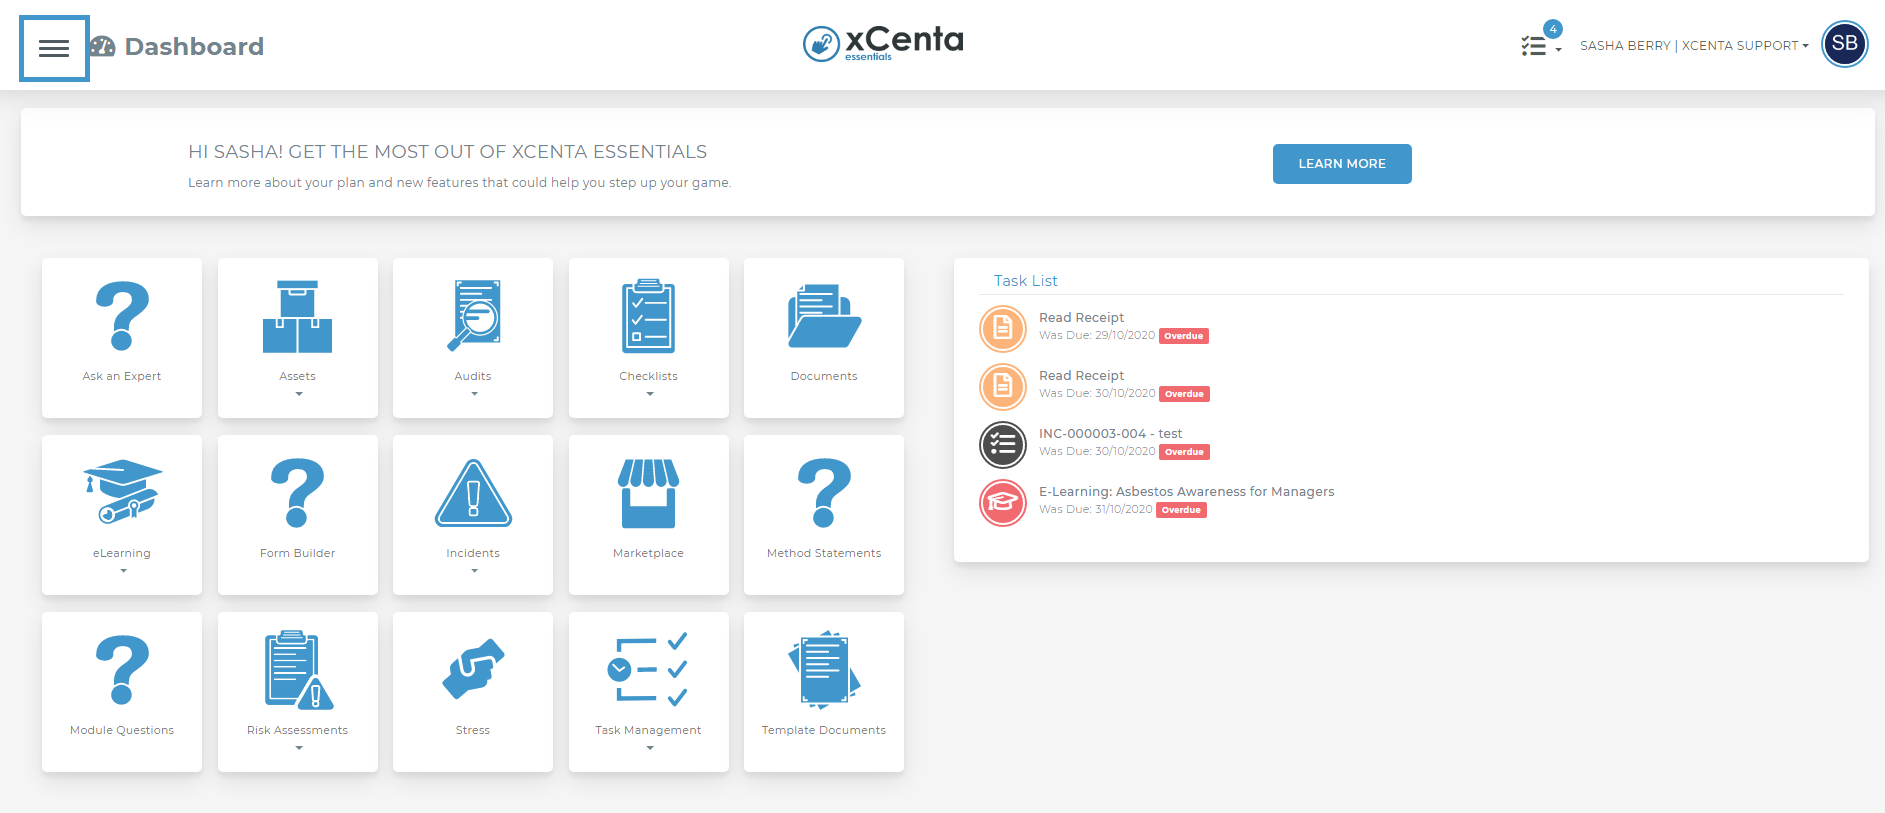Image resolution: width=1885 pixels, height=813 pixels.
Task: Click the SB user avatar
Action: (1844, 44)
